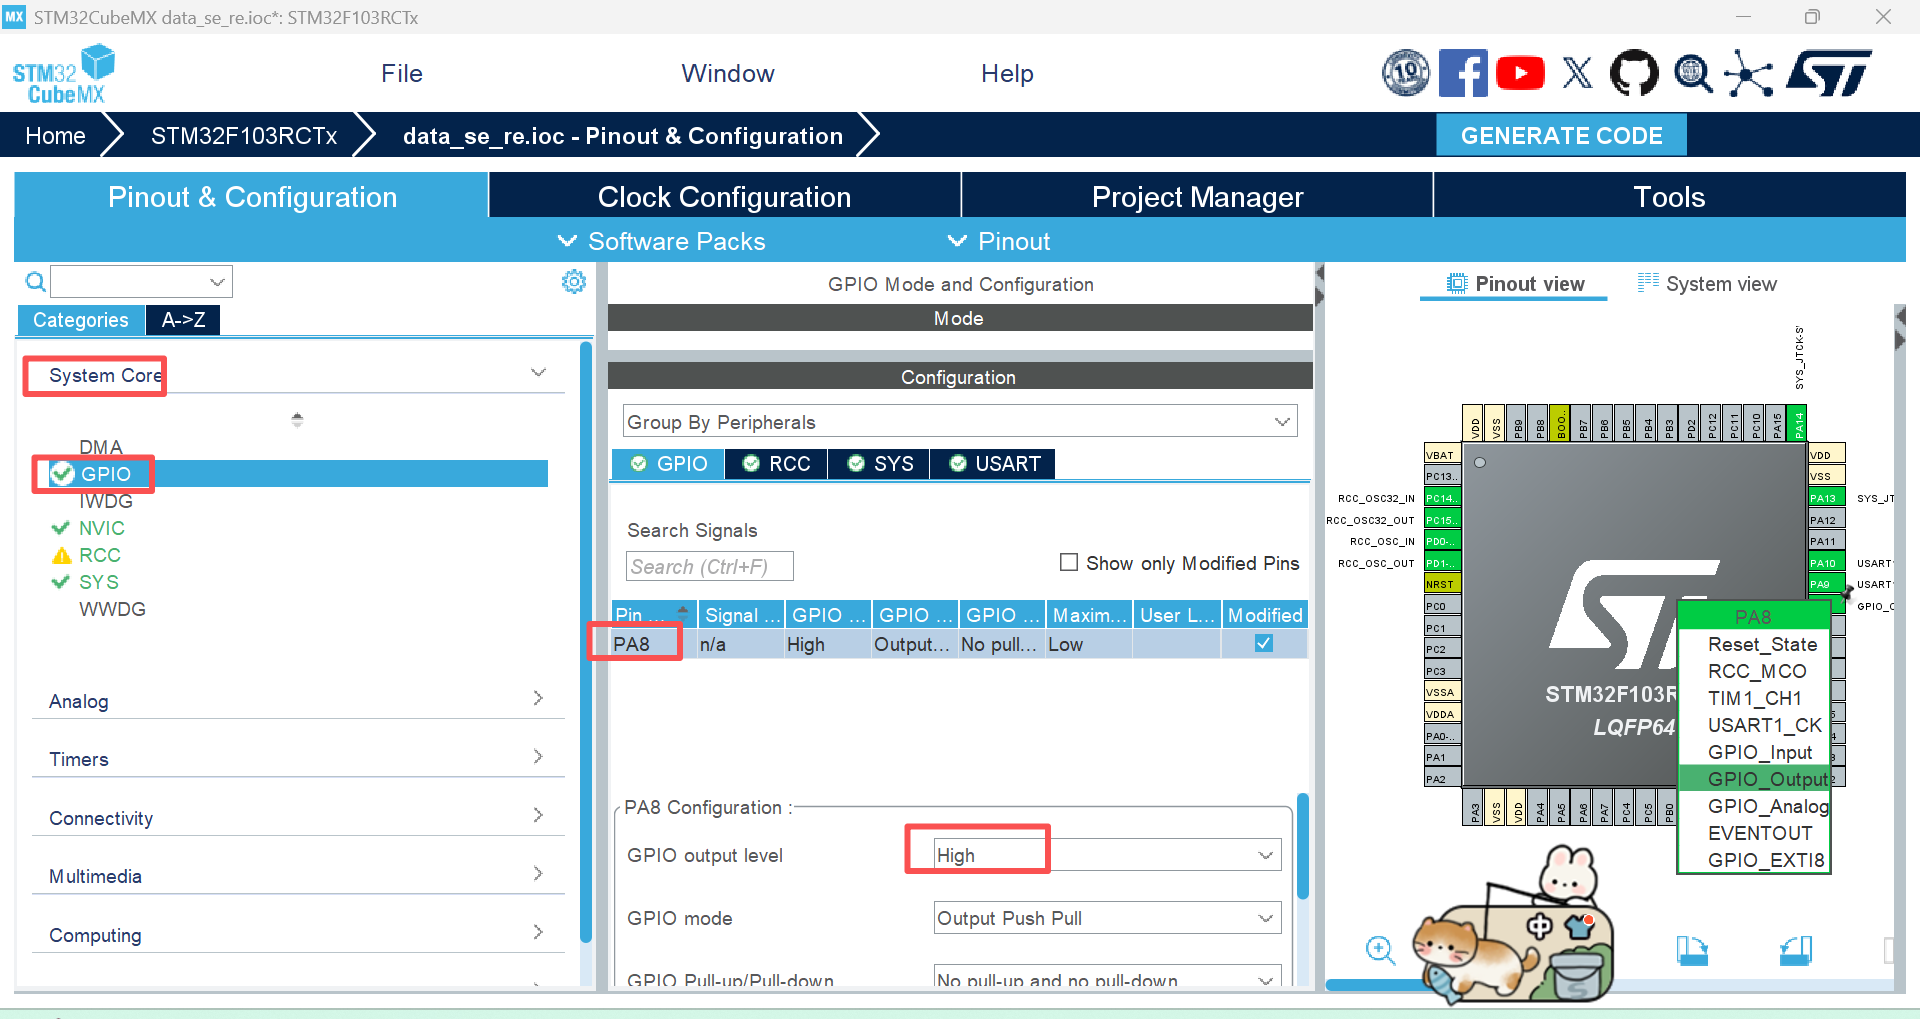This screenshot has height=1019, width=1920.
Task: Open the Software Packs dropdown menu
Action: (x=661, y=241)
